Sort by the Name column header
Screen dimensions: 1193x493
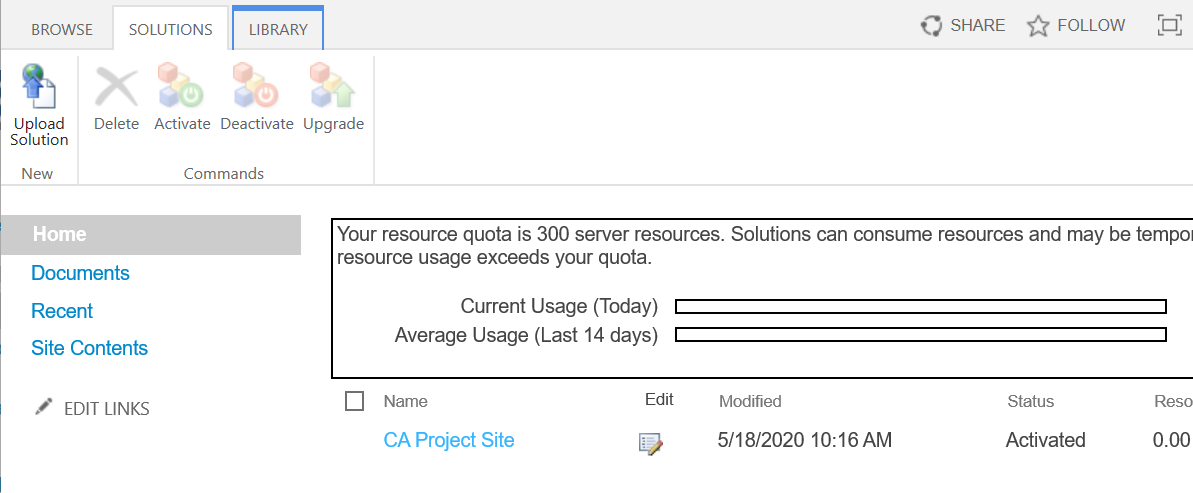(x=406, y=401)
